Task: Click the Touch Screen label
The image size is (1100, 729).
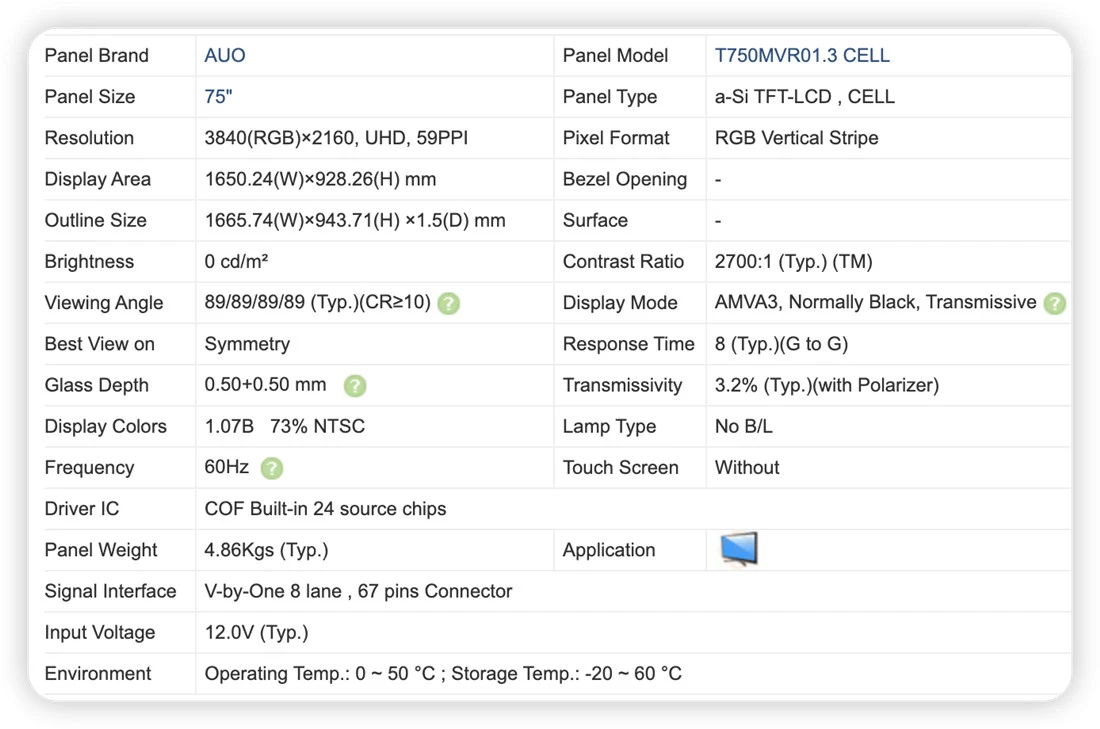Action: [x=619, y=468]
